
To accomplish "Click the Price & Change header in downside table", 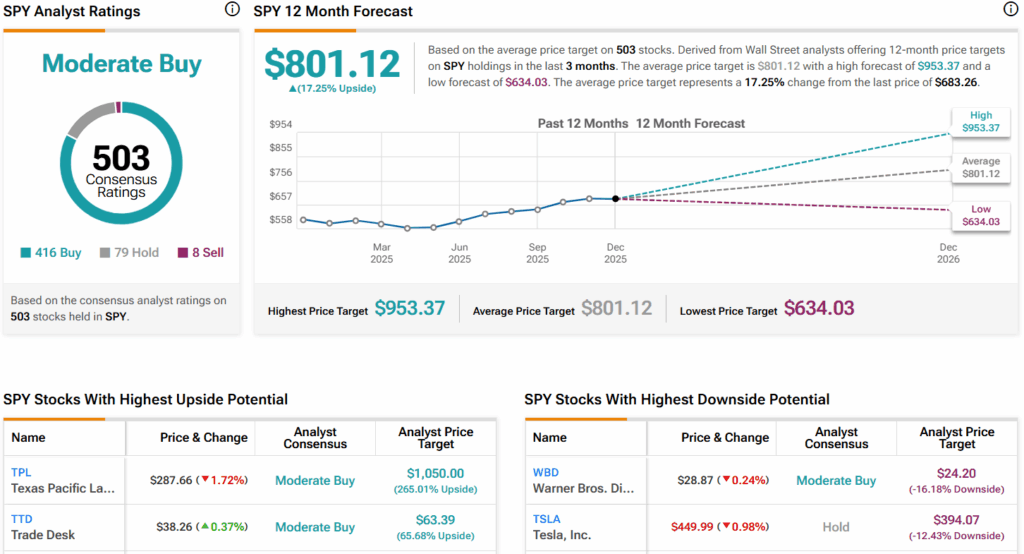I will [724, 438].
